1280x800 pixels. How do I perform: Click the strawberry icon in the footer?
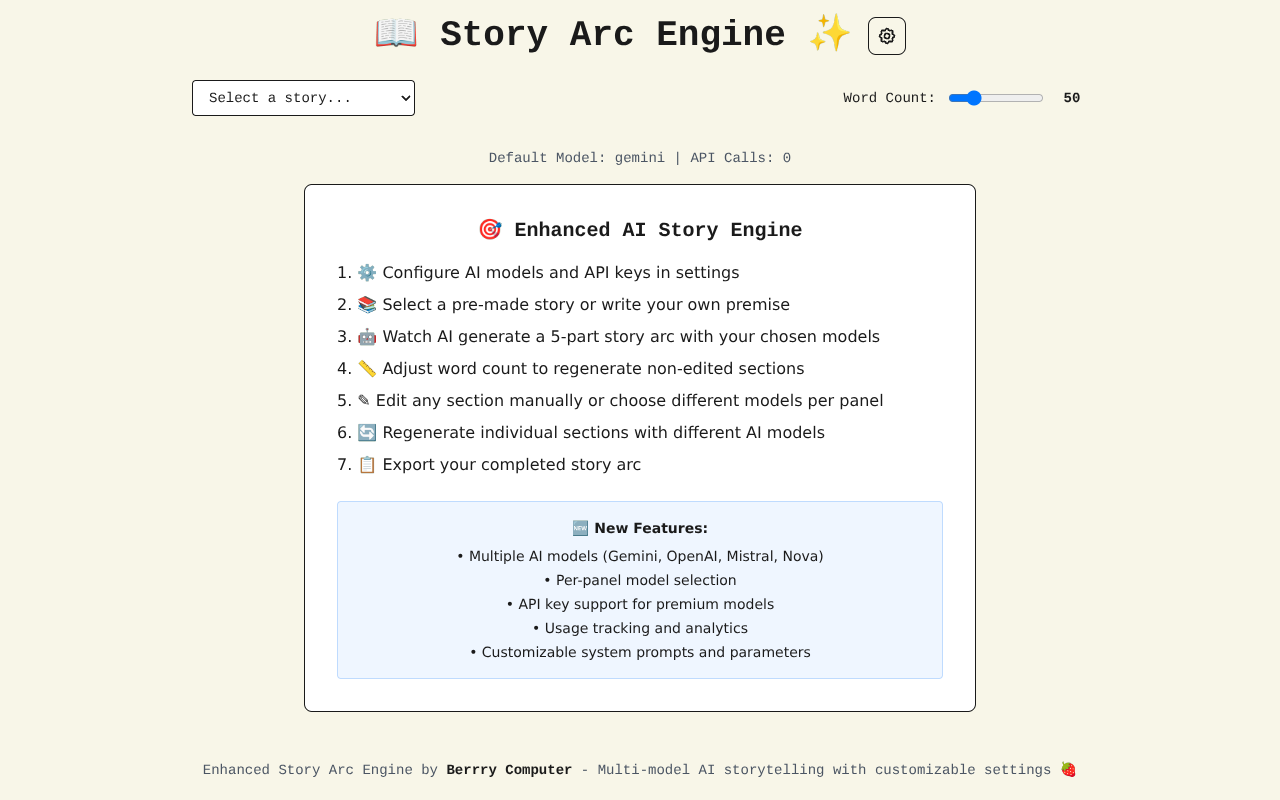(x=1068, y=768)
